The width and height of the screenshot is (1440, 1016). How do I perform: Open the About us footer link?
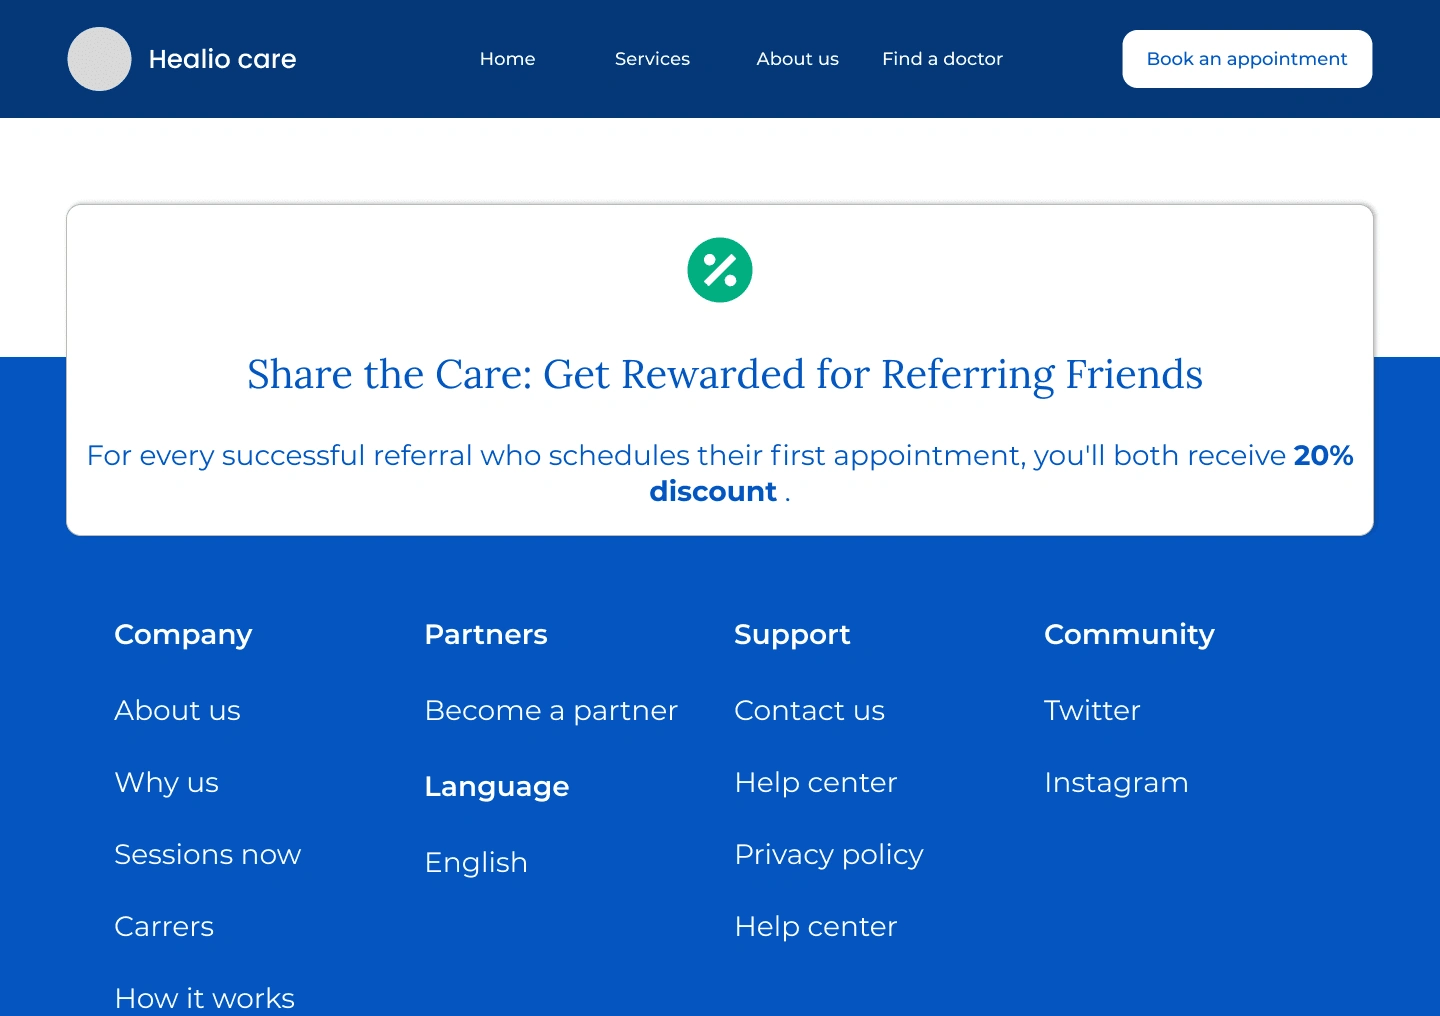pos(177,710)
